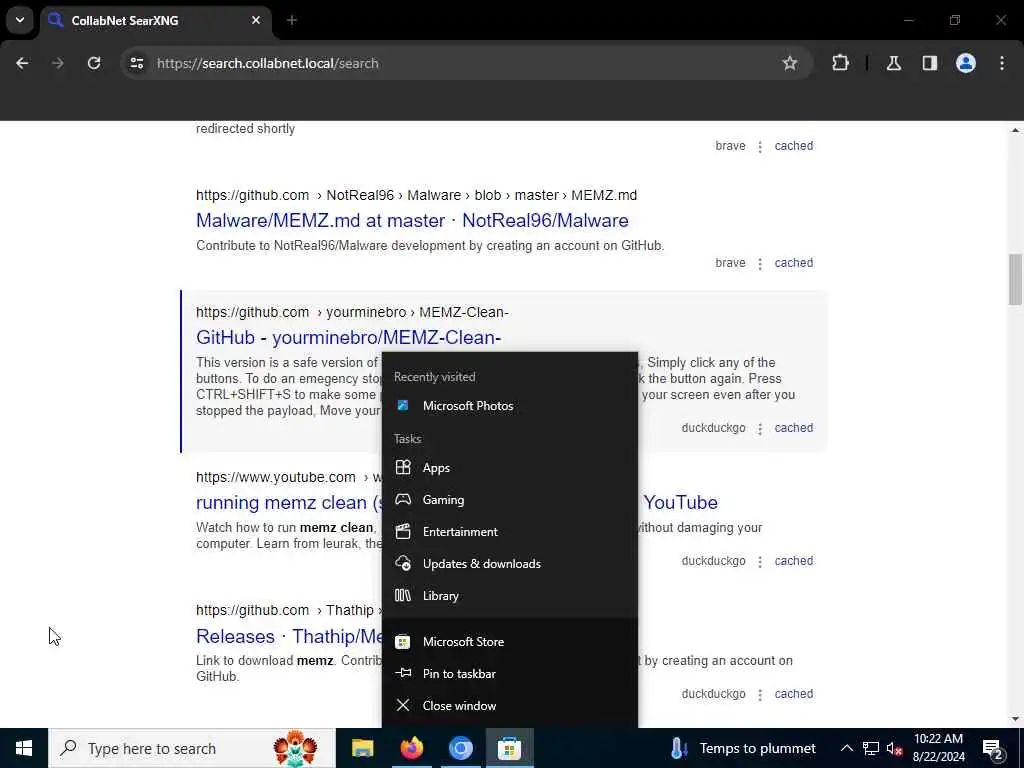Click brave label beside redirected shortly result

point(730,146)
